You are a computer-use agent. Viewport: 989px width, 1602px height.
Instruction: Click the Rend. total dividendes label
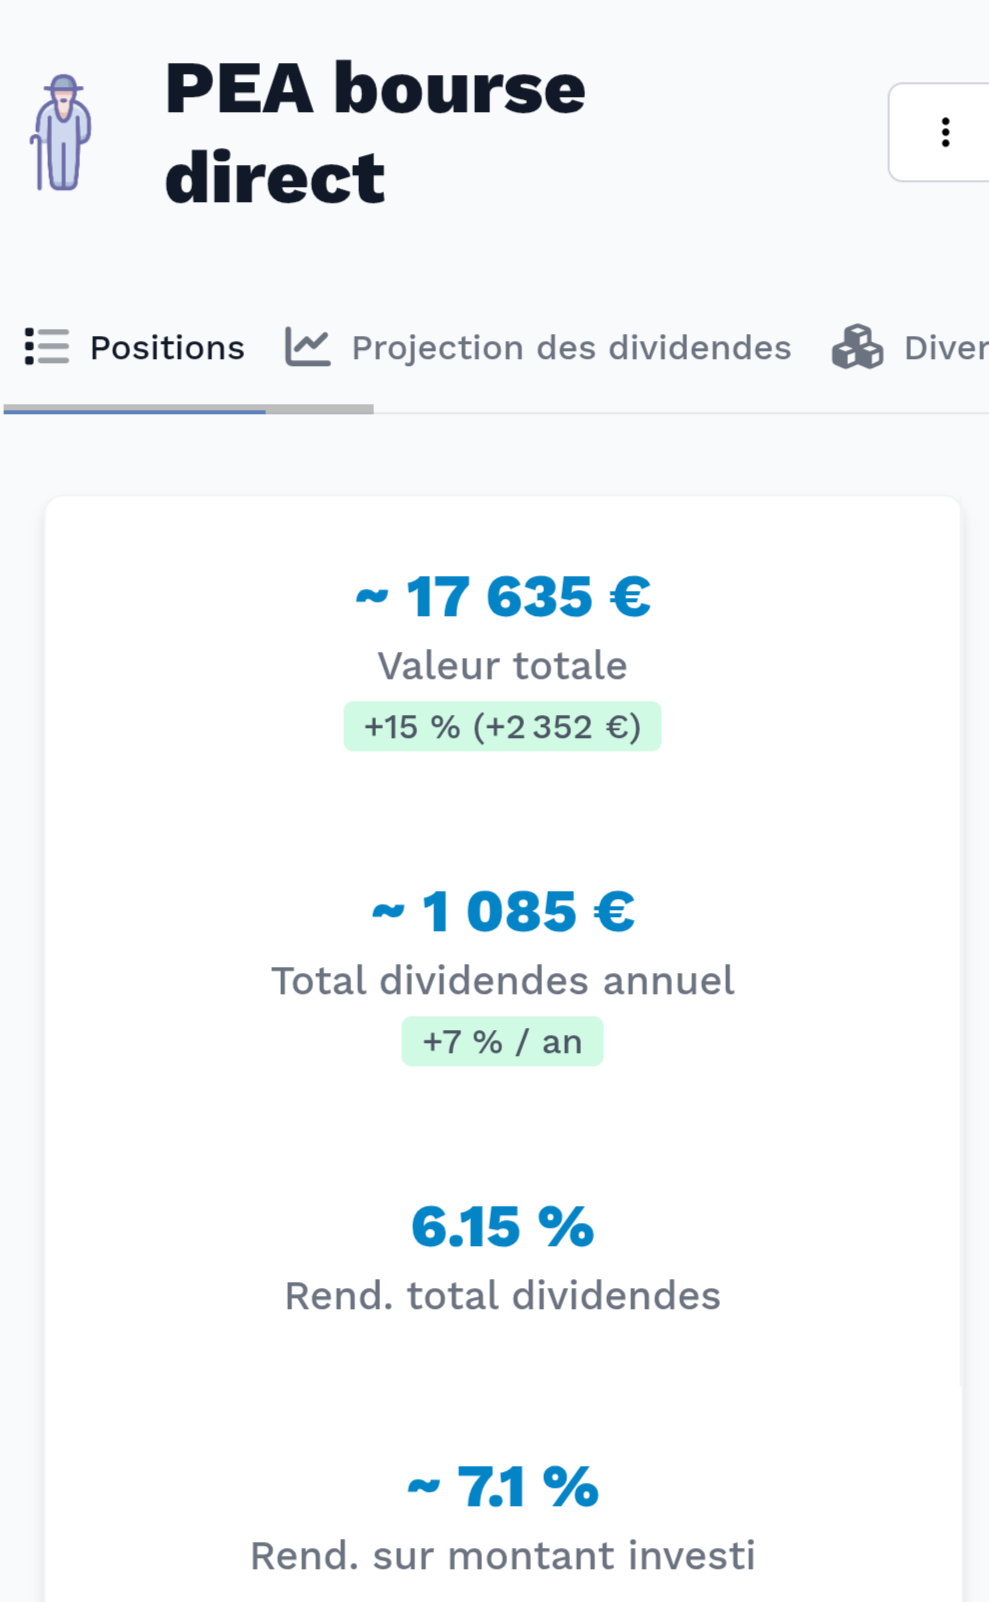(x=503, y=1296)
